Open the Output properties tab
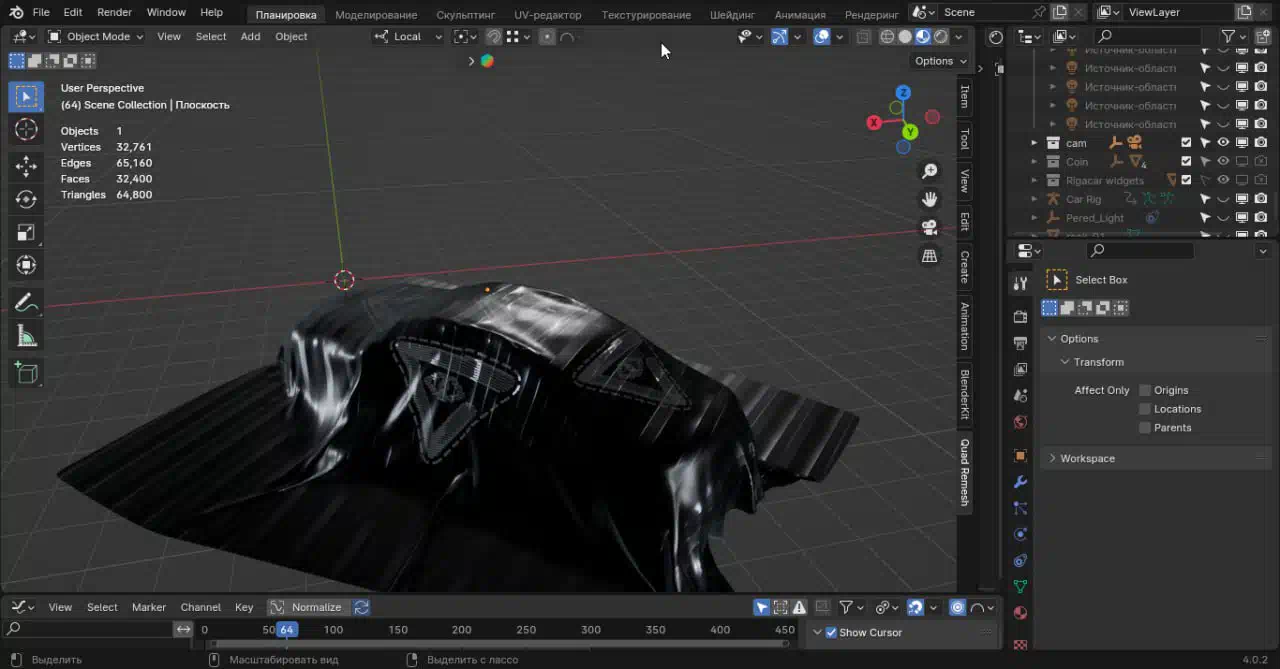Screen dimensions: 1280x669 pyautogui.click(x=1020, y=343)
